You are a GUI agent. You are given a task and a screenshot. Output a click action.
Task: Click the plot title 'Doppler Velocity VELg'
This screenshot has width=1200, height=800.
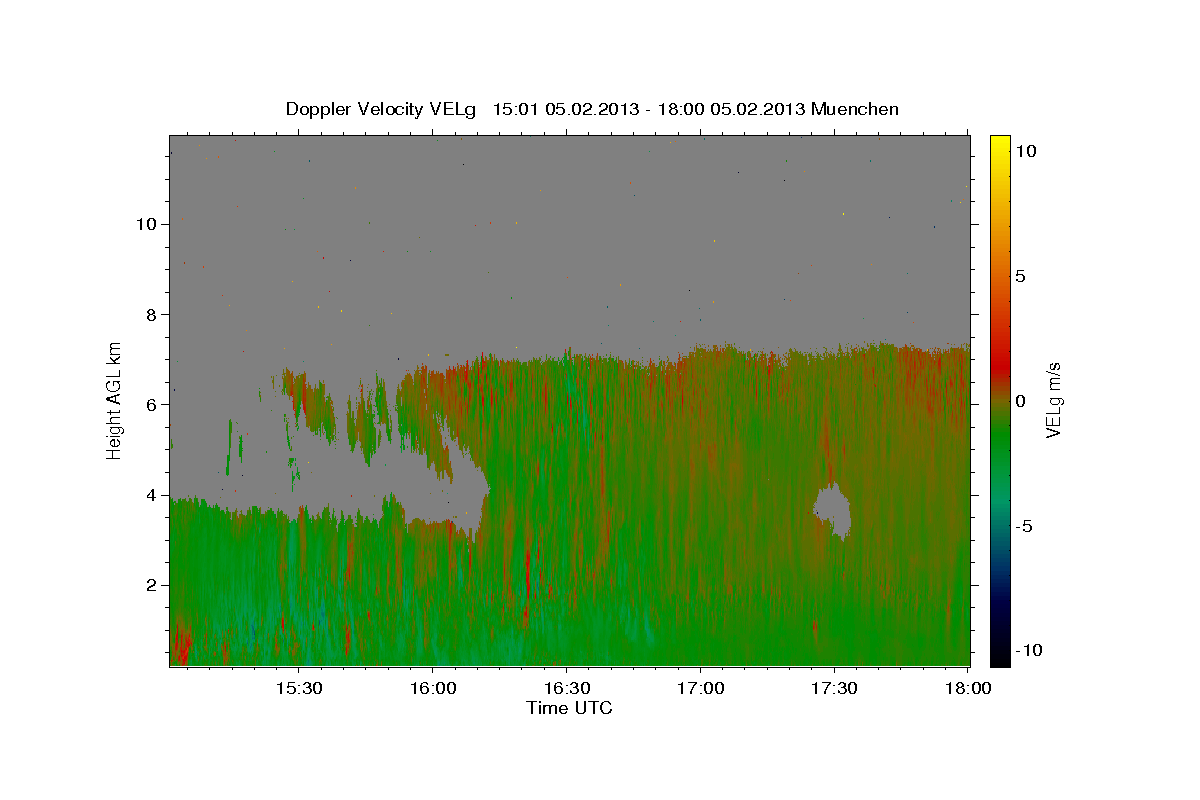pos(381,109)
